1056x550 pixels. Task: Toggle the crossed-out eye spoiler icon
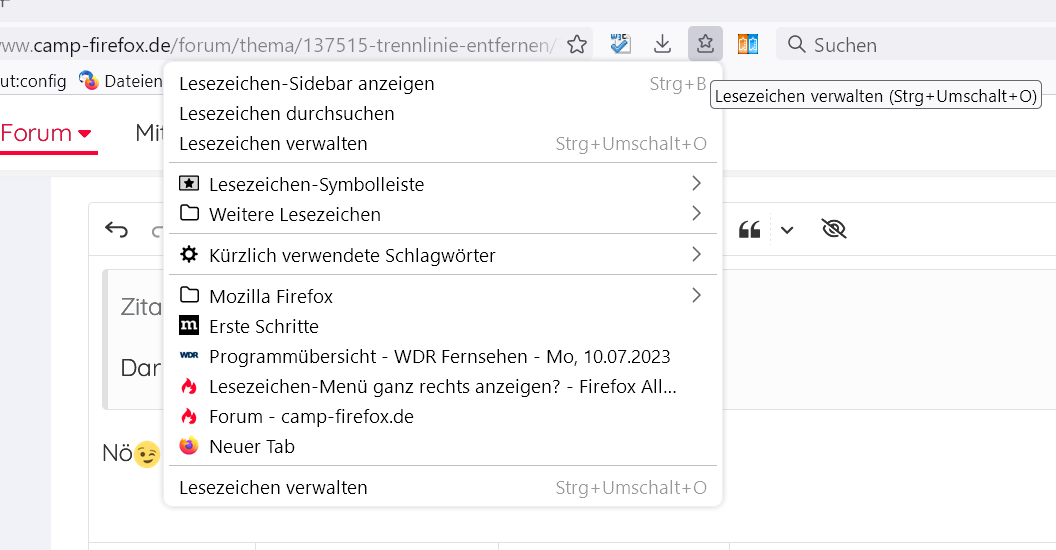point(833,230)
